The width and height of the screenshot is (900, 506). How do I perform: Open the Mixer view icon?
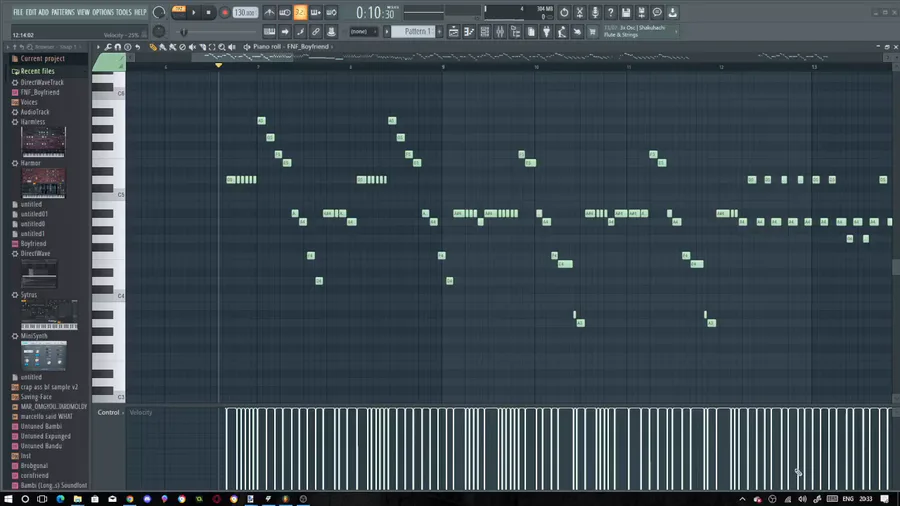(x=500, y=32)
